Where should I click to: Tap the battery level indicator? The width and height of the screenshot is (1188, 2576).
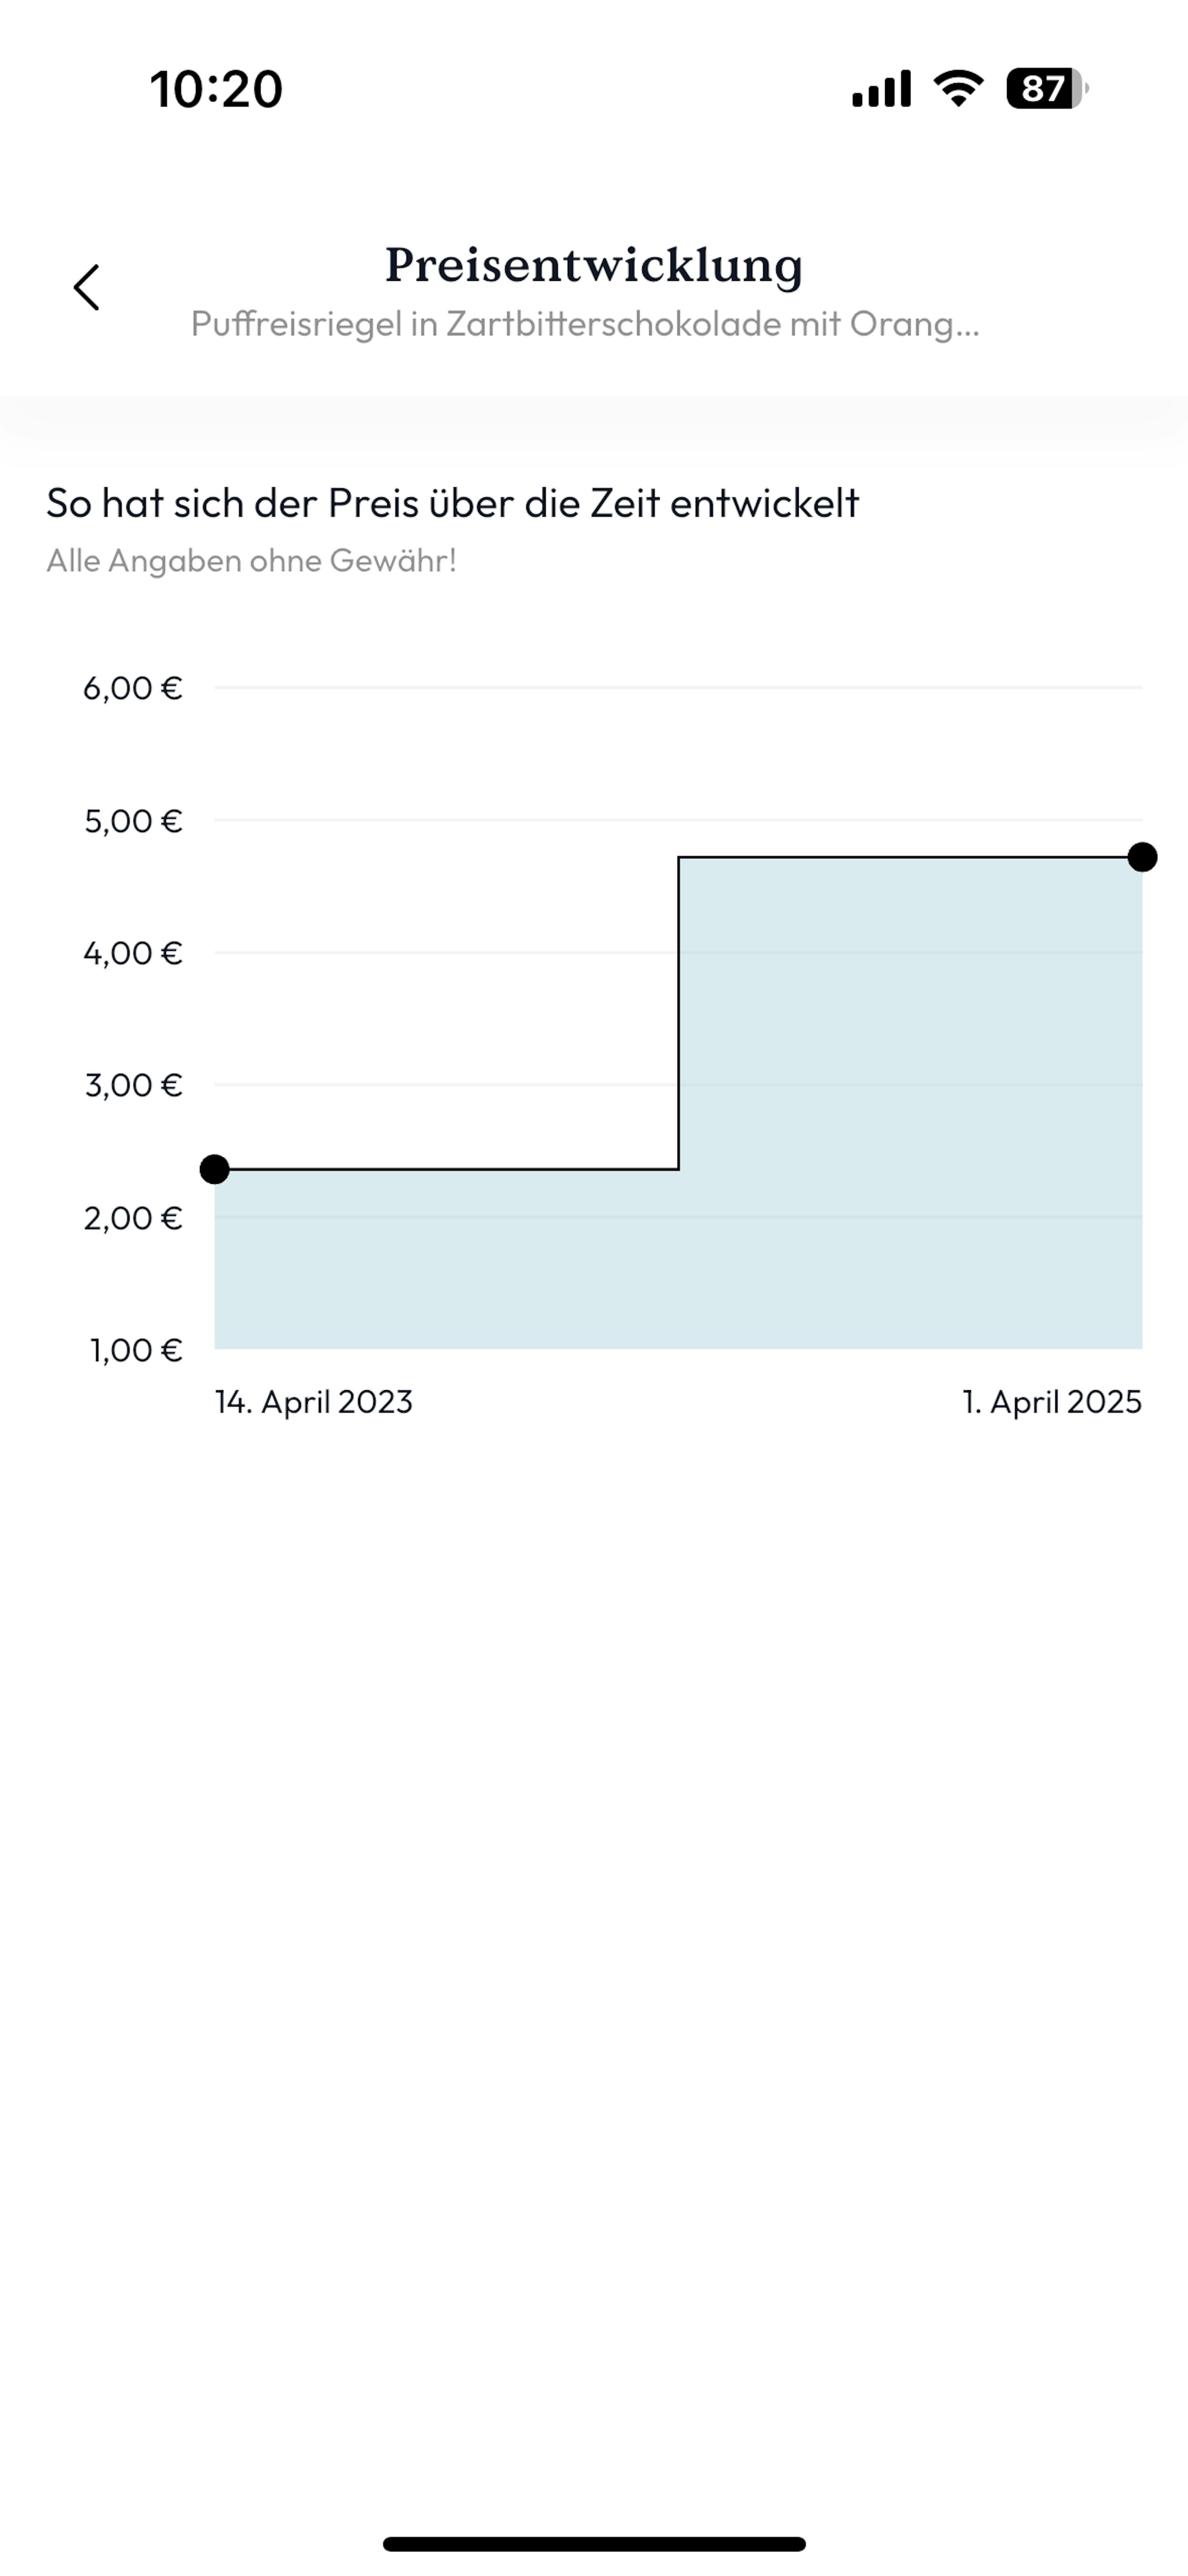pos(1046,89)
